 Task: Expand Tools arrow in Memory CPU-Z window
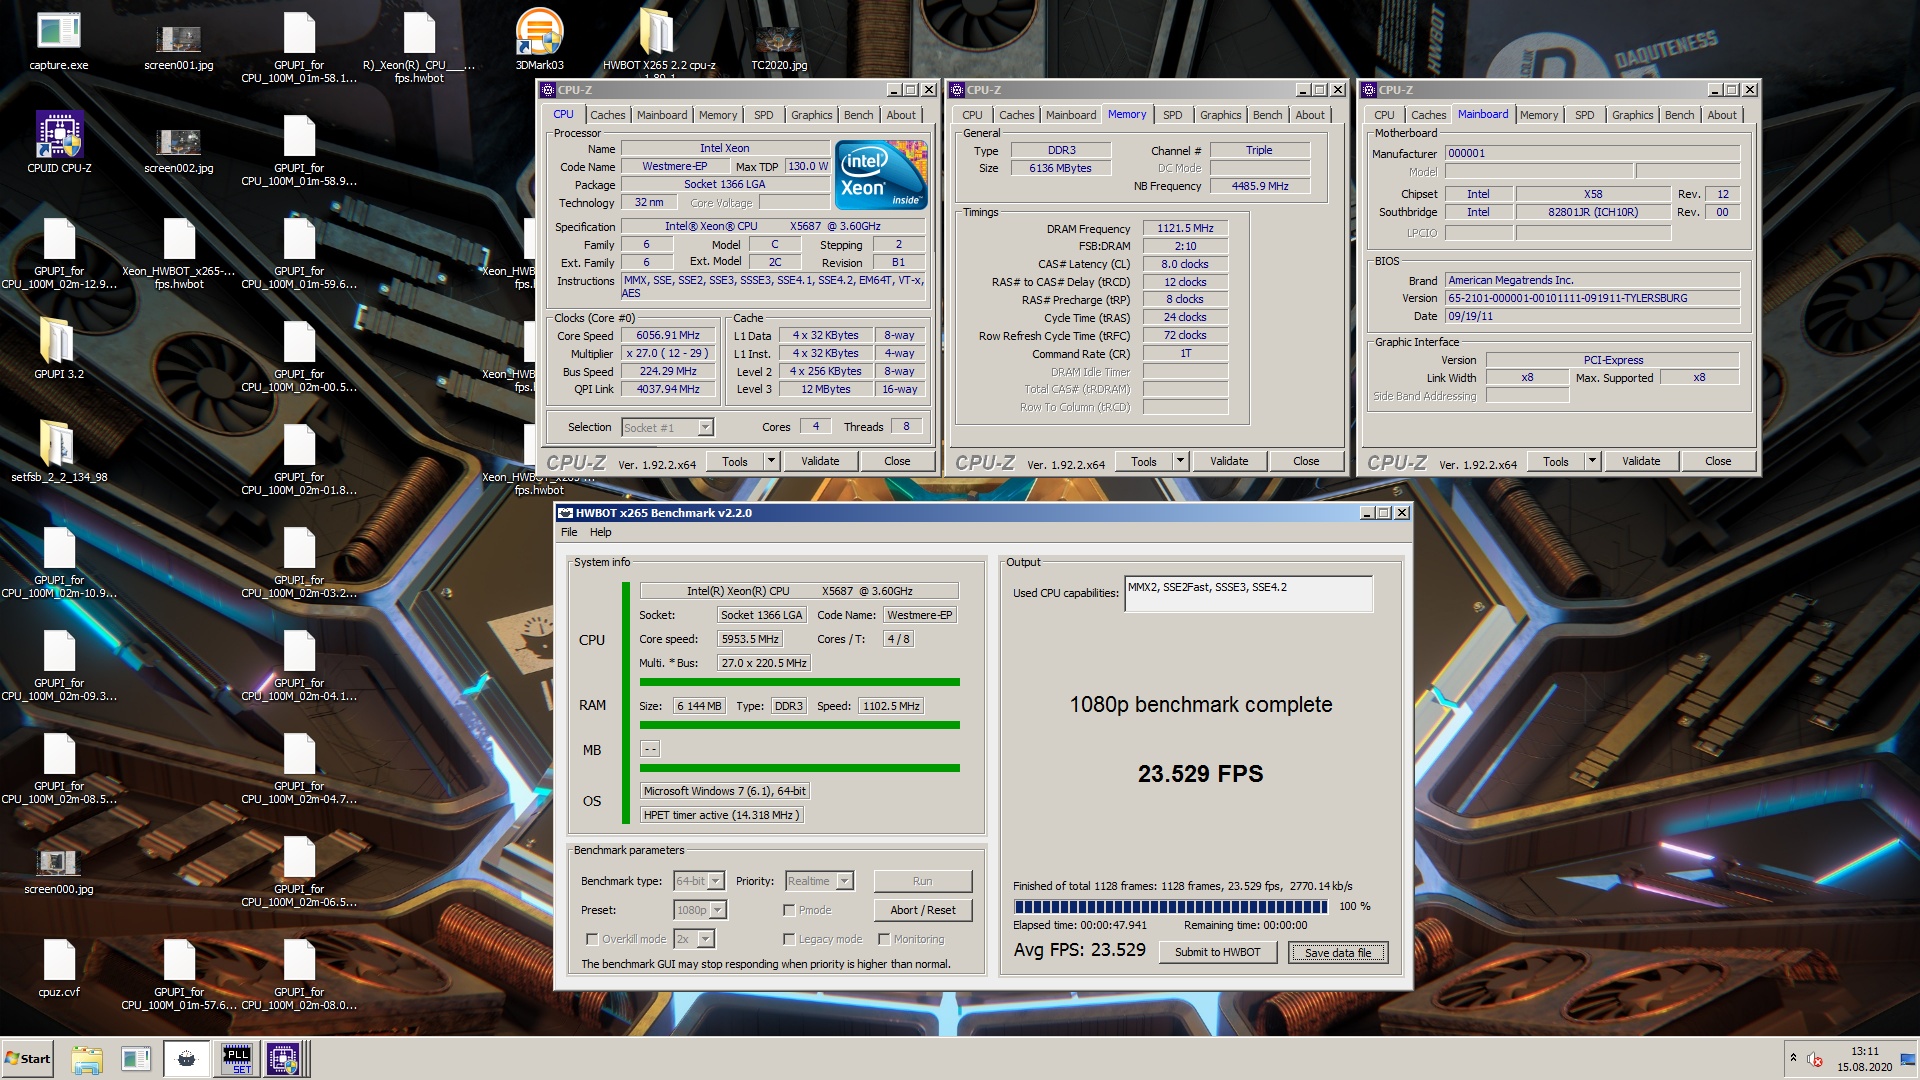[1180, 461]
